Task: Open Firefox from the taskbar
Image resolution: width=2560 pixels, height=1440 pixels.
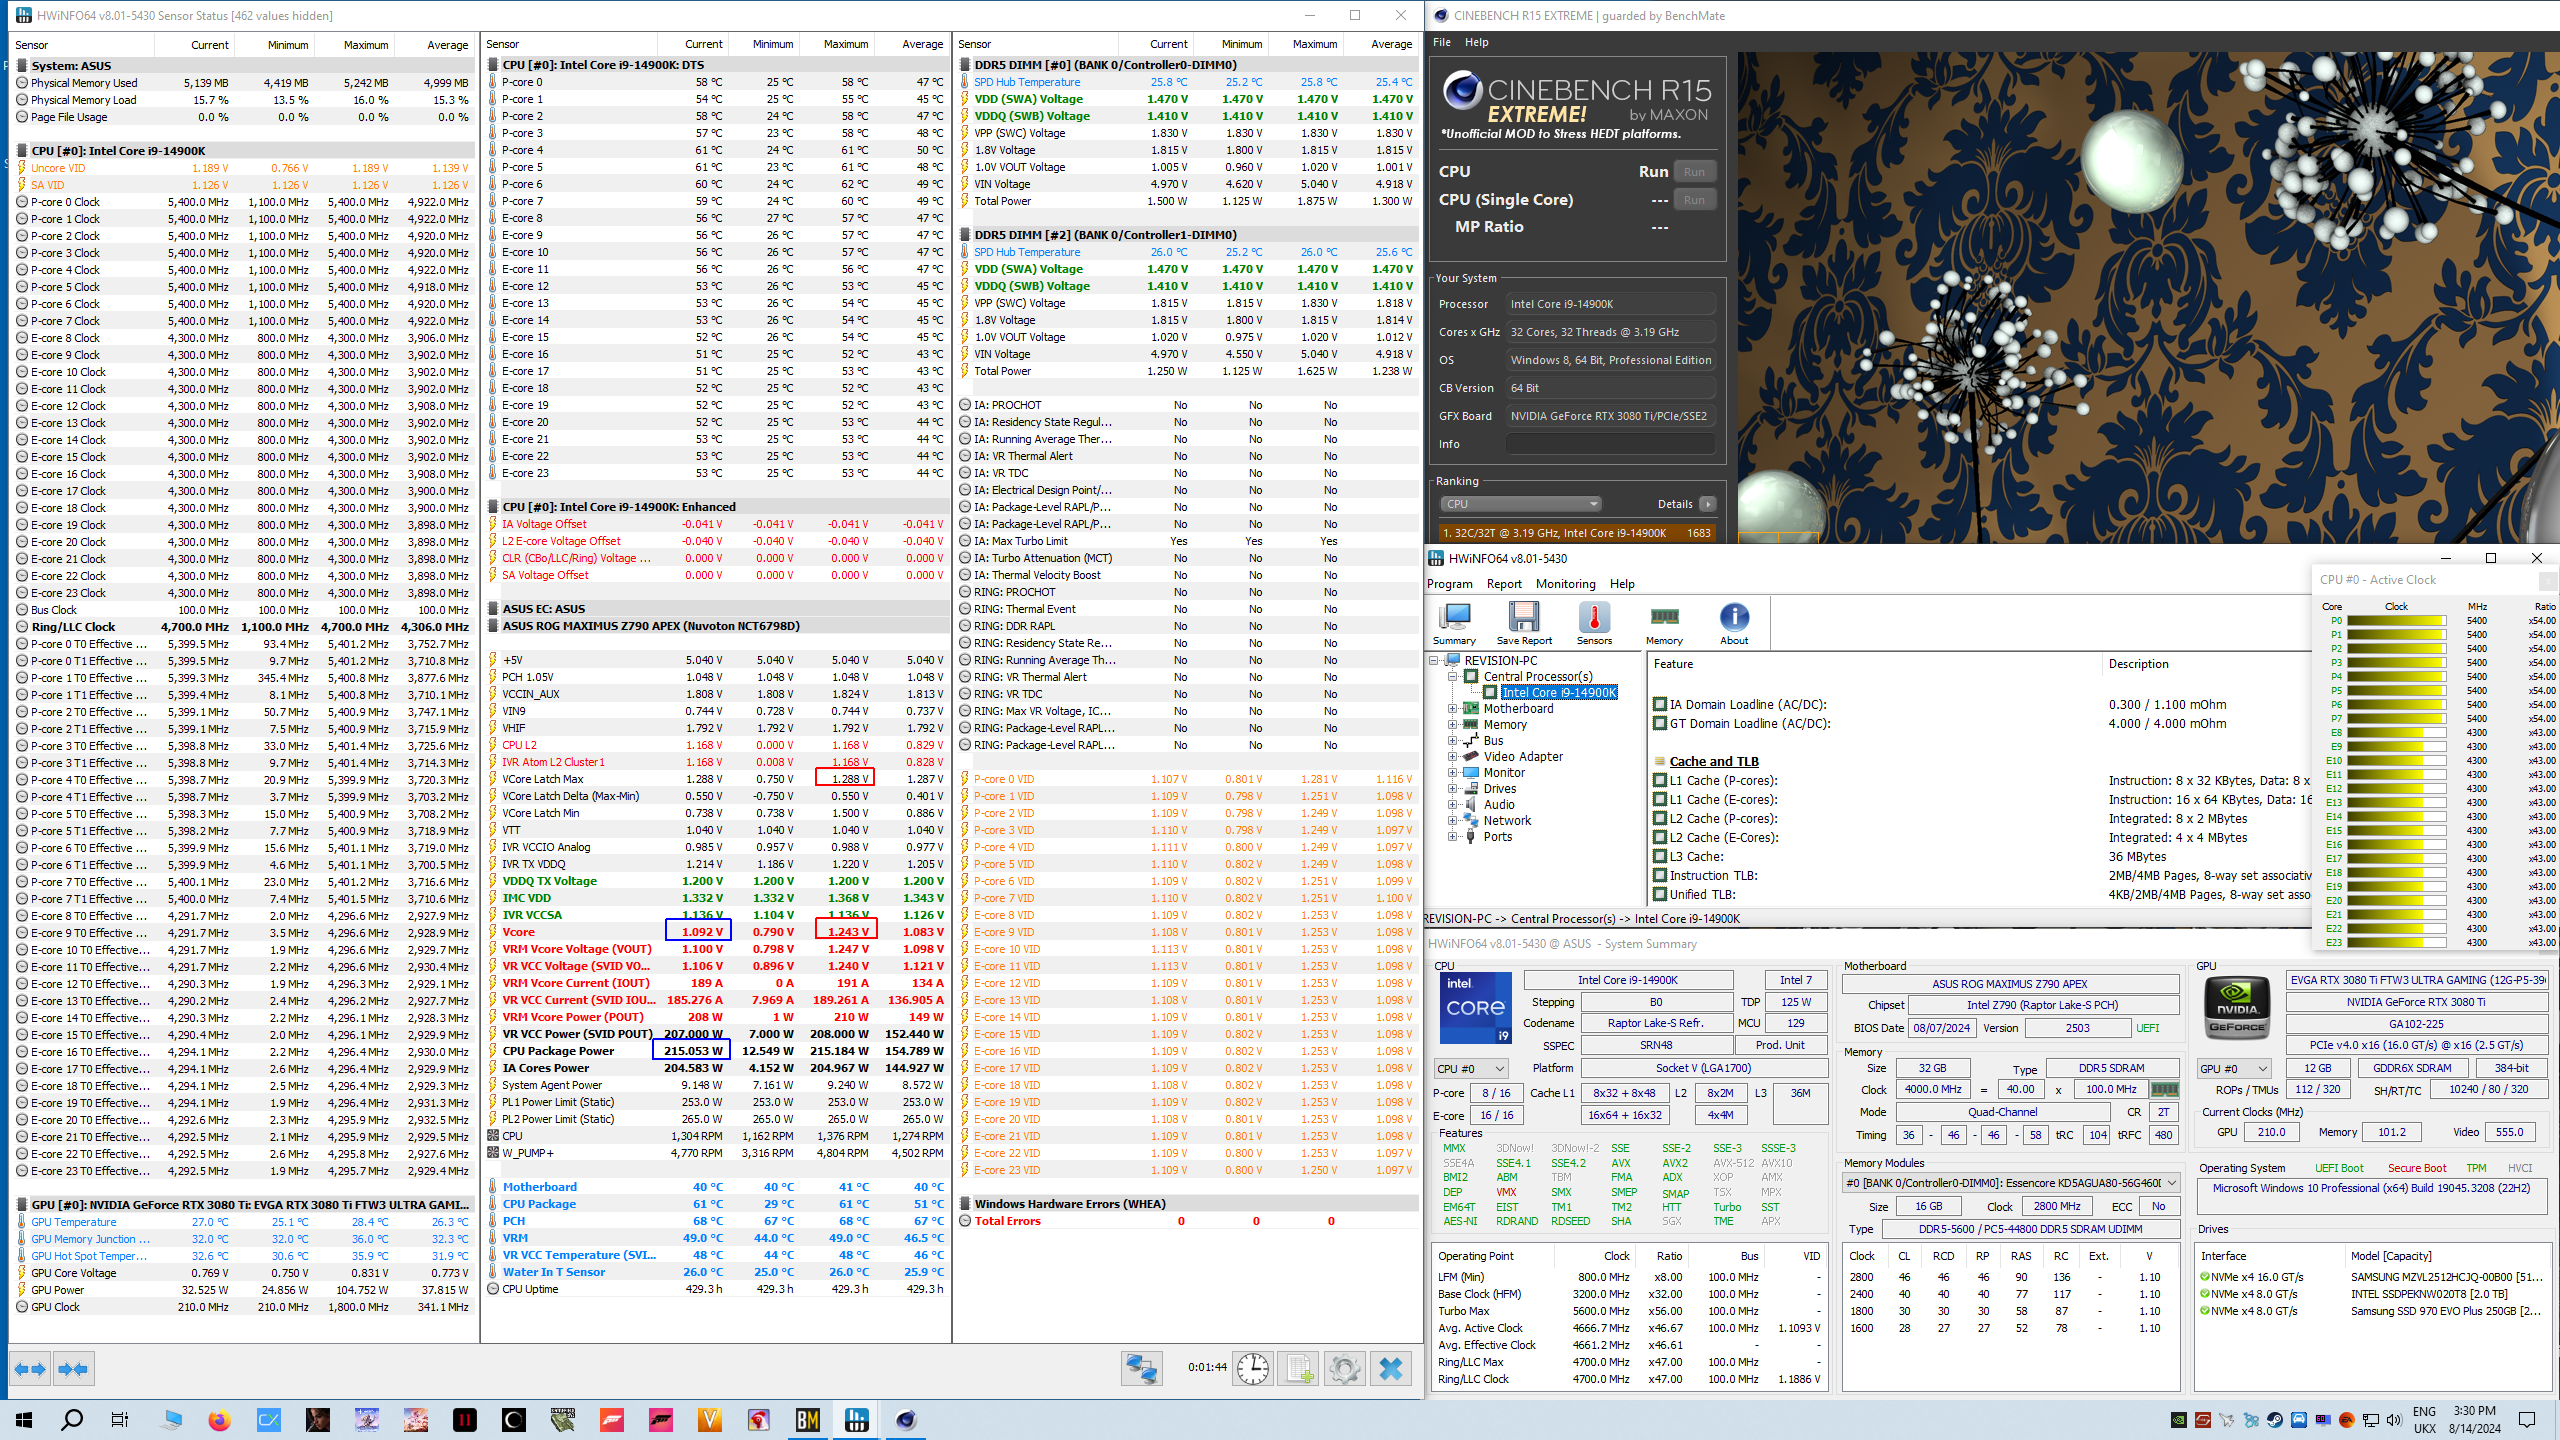Action: tap(219, 1420)
